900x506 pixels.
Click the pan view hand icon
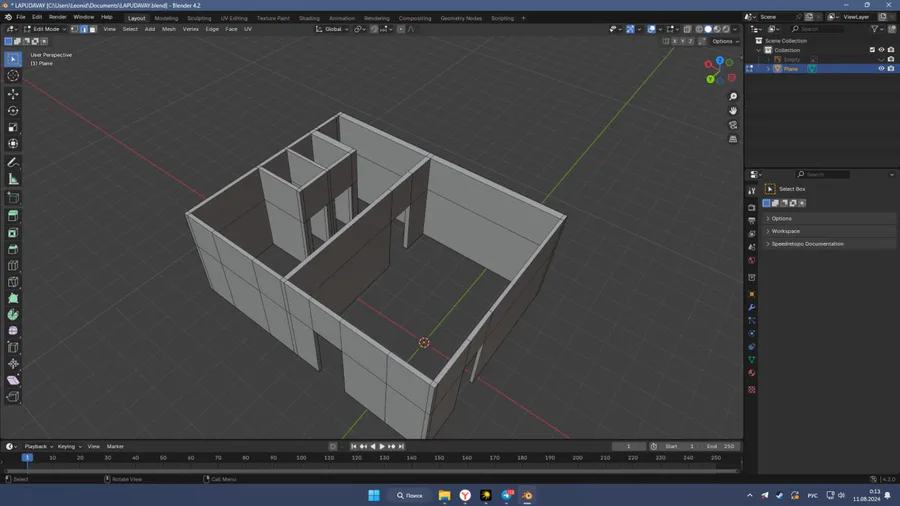pos(733,111)
